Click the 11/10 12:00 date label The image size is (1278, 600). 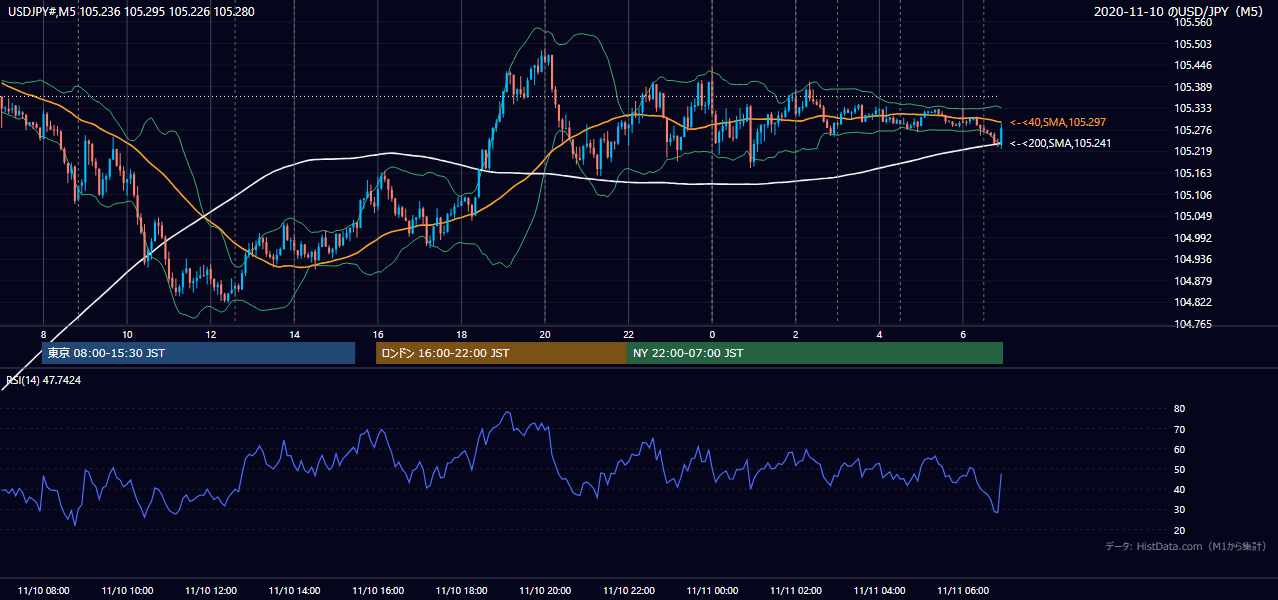210,591
